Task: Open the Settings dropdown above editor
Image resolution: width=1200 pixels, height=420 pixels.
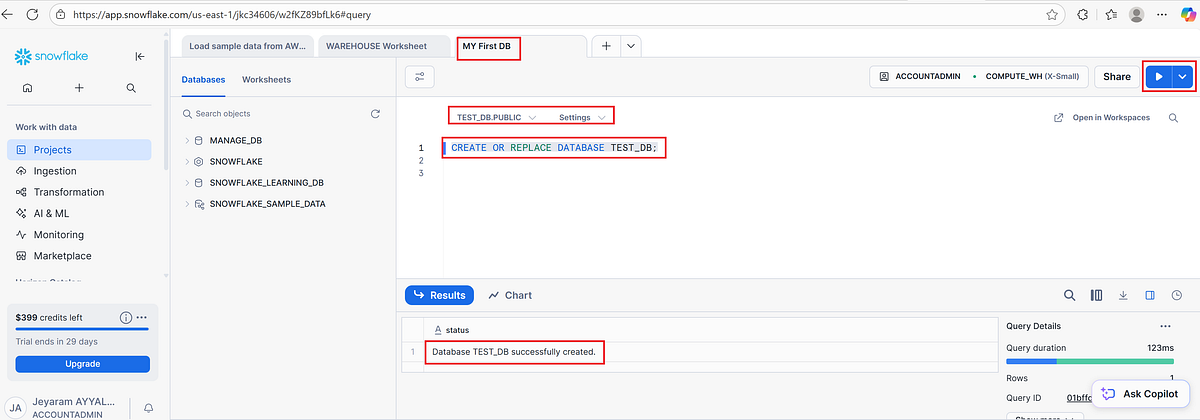Action: pyautogui.click(x=582, y=117)
